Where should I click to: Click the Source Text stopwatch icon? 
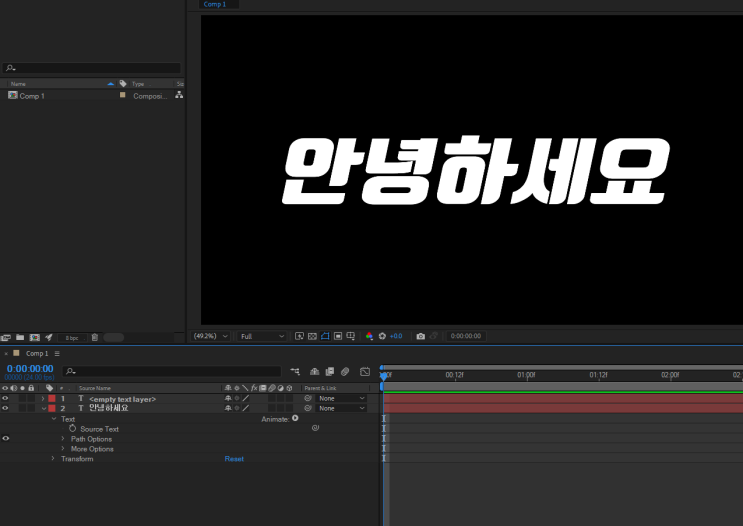[x=73, y=429]
